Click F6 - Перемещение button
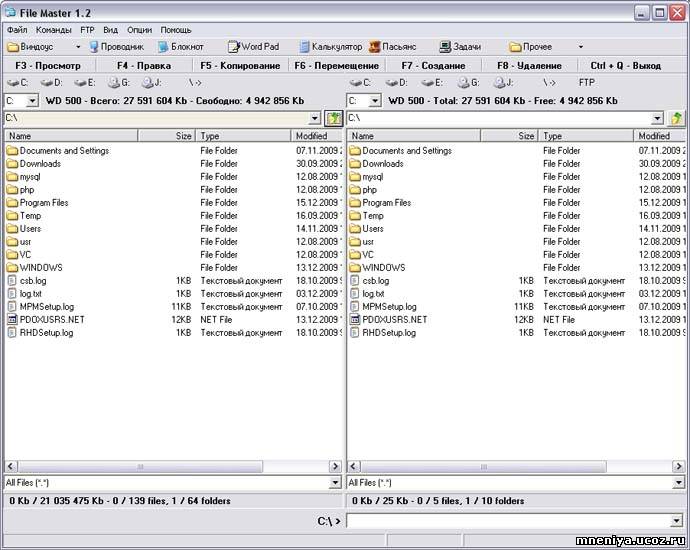690x550 pixels. [337, 66]
